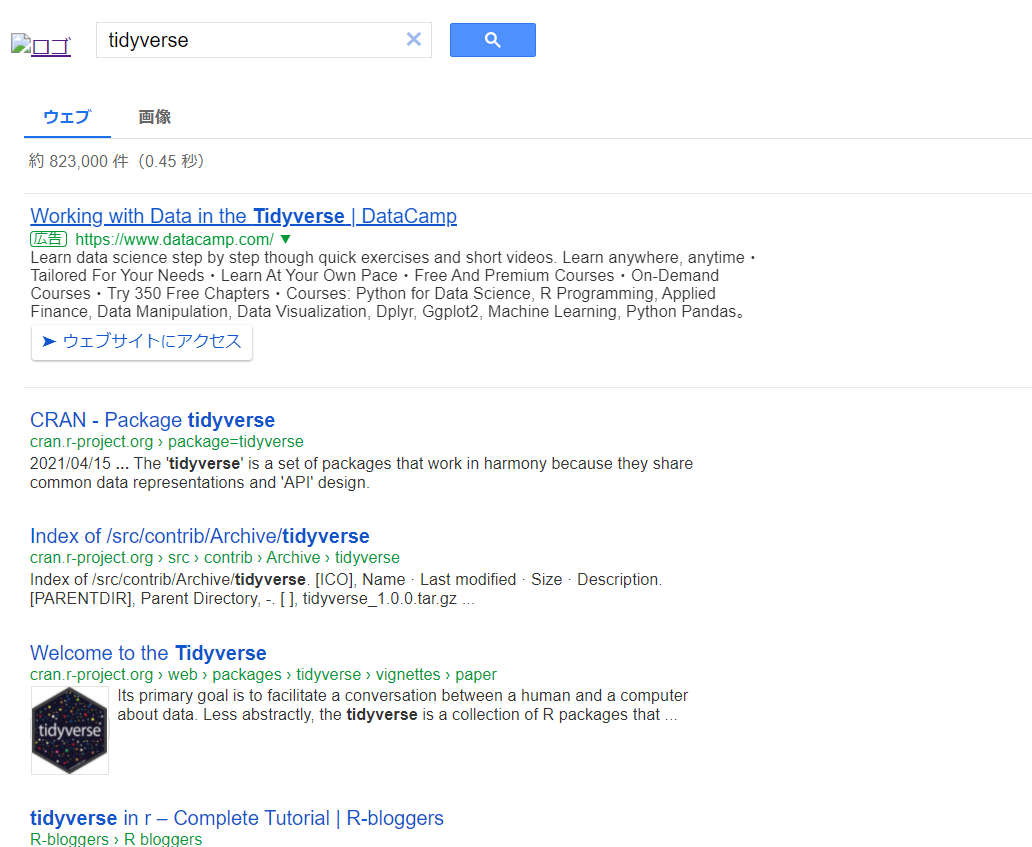The height and width of the screenshot is (847, 1032).
Task: Click the tidyverse hexagon logo thumbnail
Action: [70, 731]
